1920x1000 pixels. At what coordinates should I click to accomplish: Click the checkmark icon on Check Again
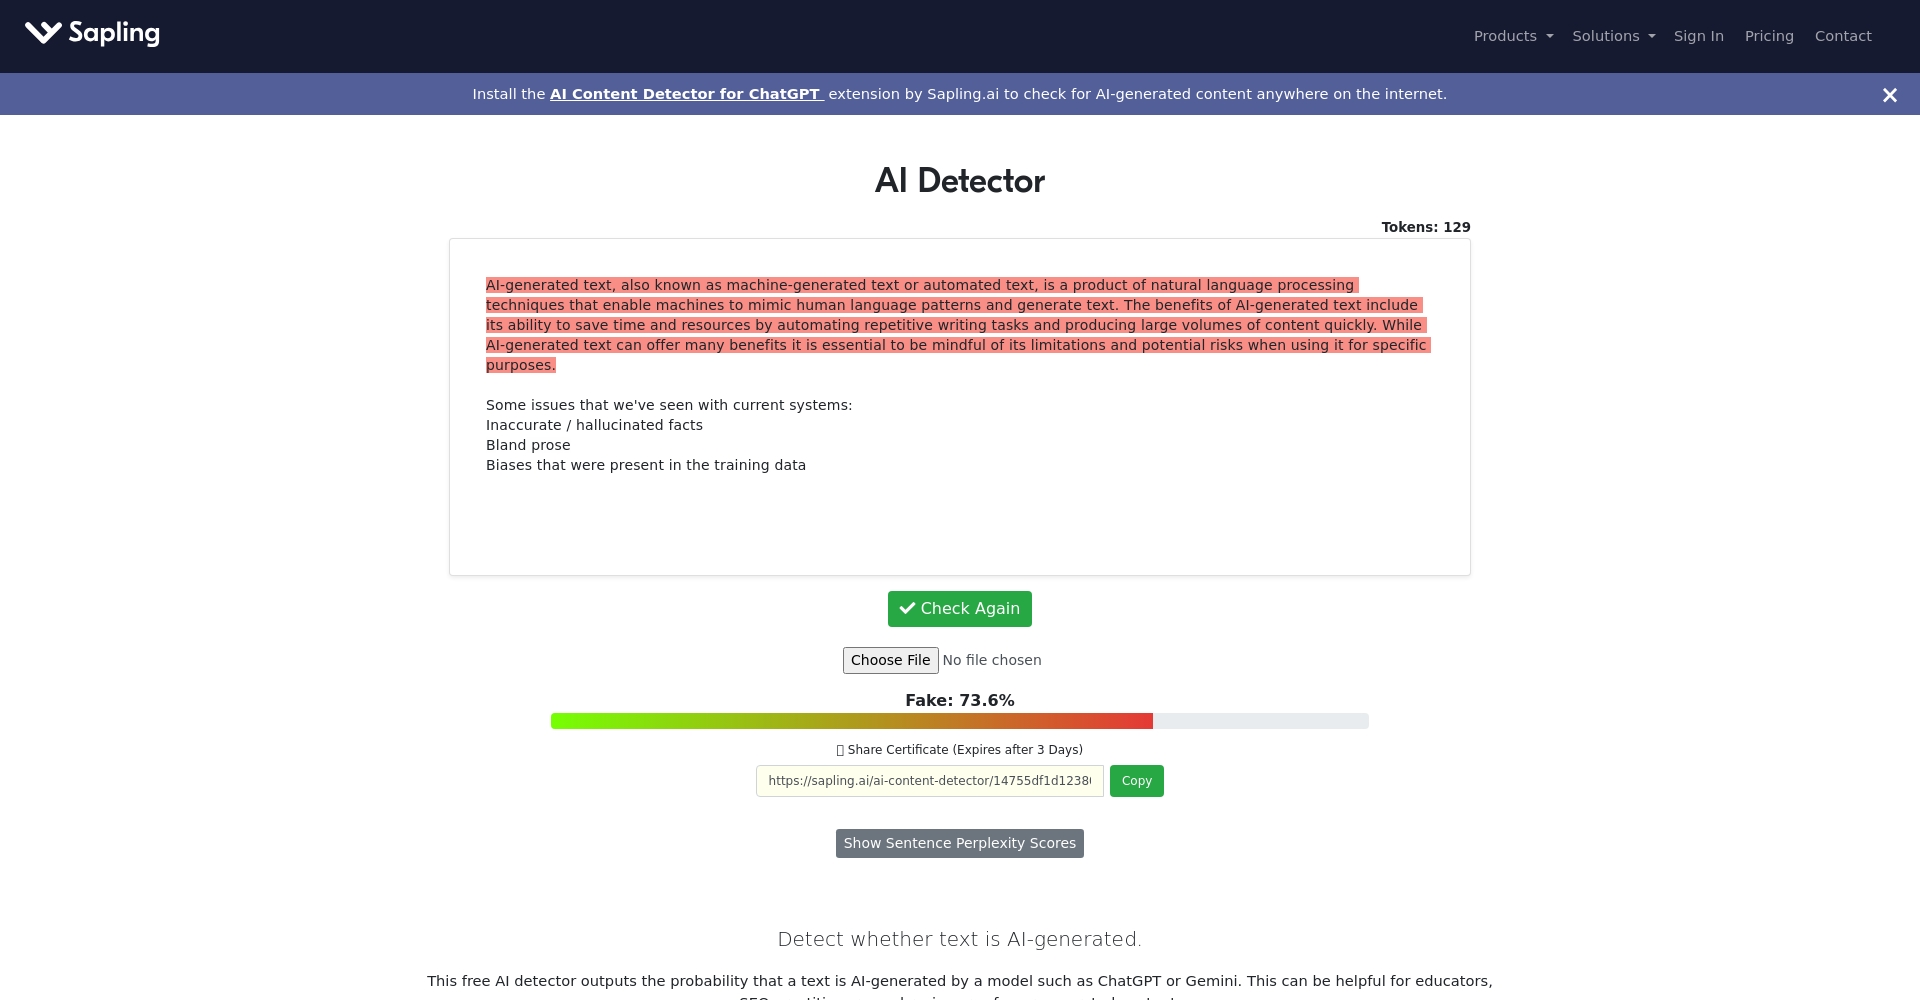(x=908, y=608)
